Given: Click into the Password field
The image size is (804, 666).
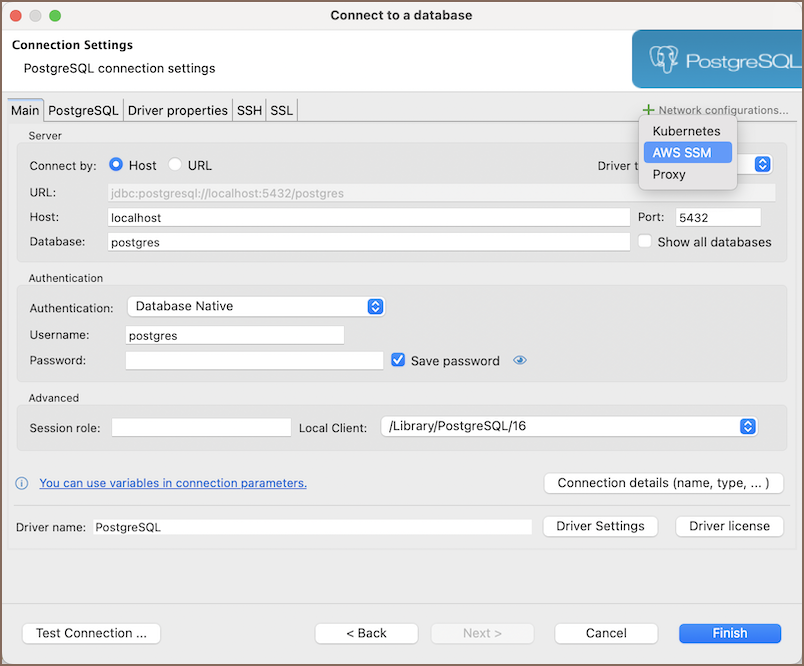Looking at the screenshot, I should tap(254, 361).
